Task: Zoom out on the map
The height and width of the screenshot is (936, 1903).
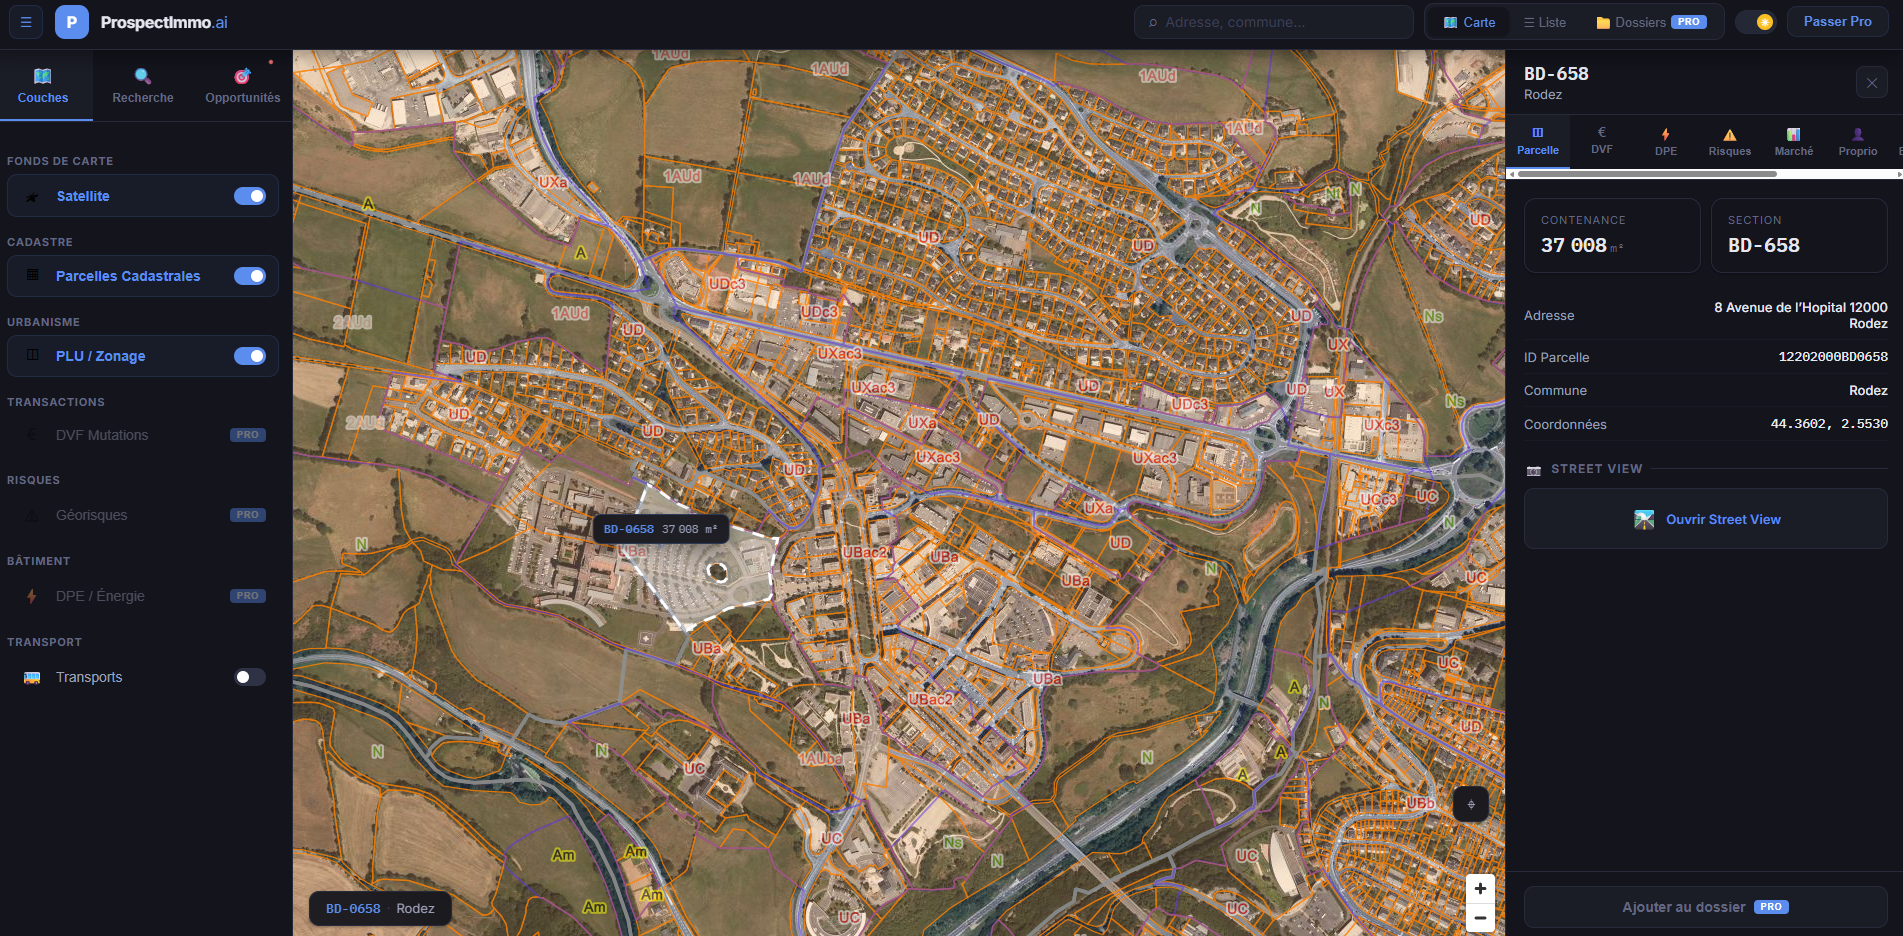Action: tap(1480, 917)
